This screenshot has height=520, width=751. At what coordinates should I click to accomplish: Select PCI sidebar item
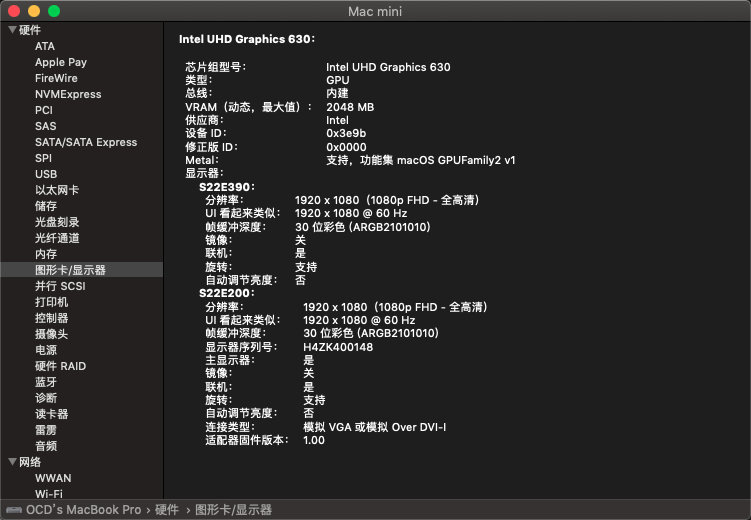[44, 110]
